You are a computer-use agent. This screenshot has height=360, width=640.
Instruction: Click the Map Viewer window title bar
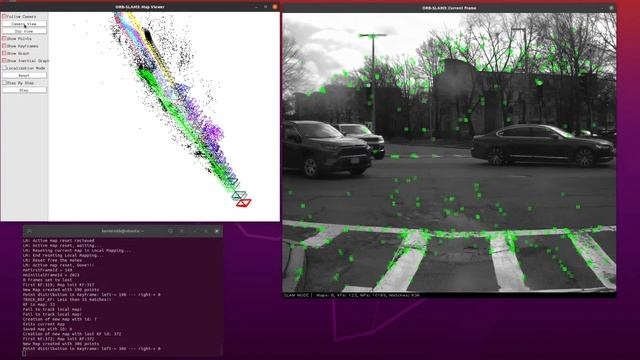[x=140, y=7]
